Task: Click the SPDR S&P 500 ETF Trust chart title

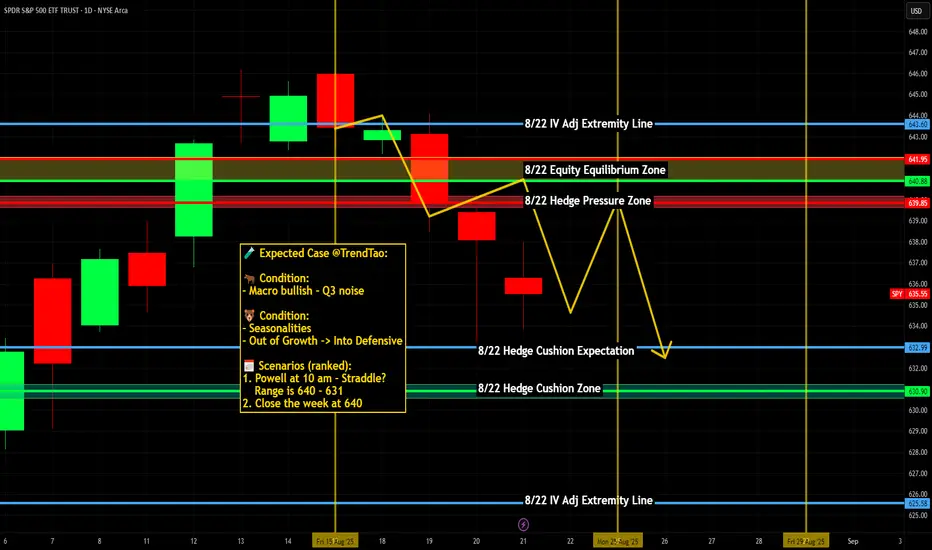Action: pyautogui.click(x=65, y=10)
